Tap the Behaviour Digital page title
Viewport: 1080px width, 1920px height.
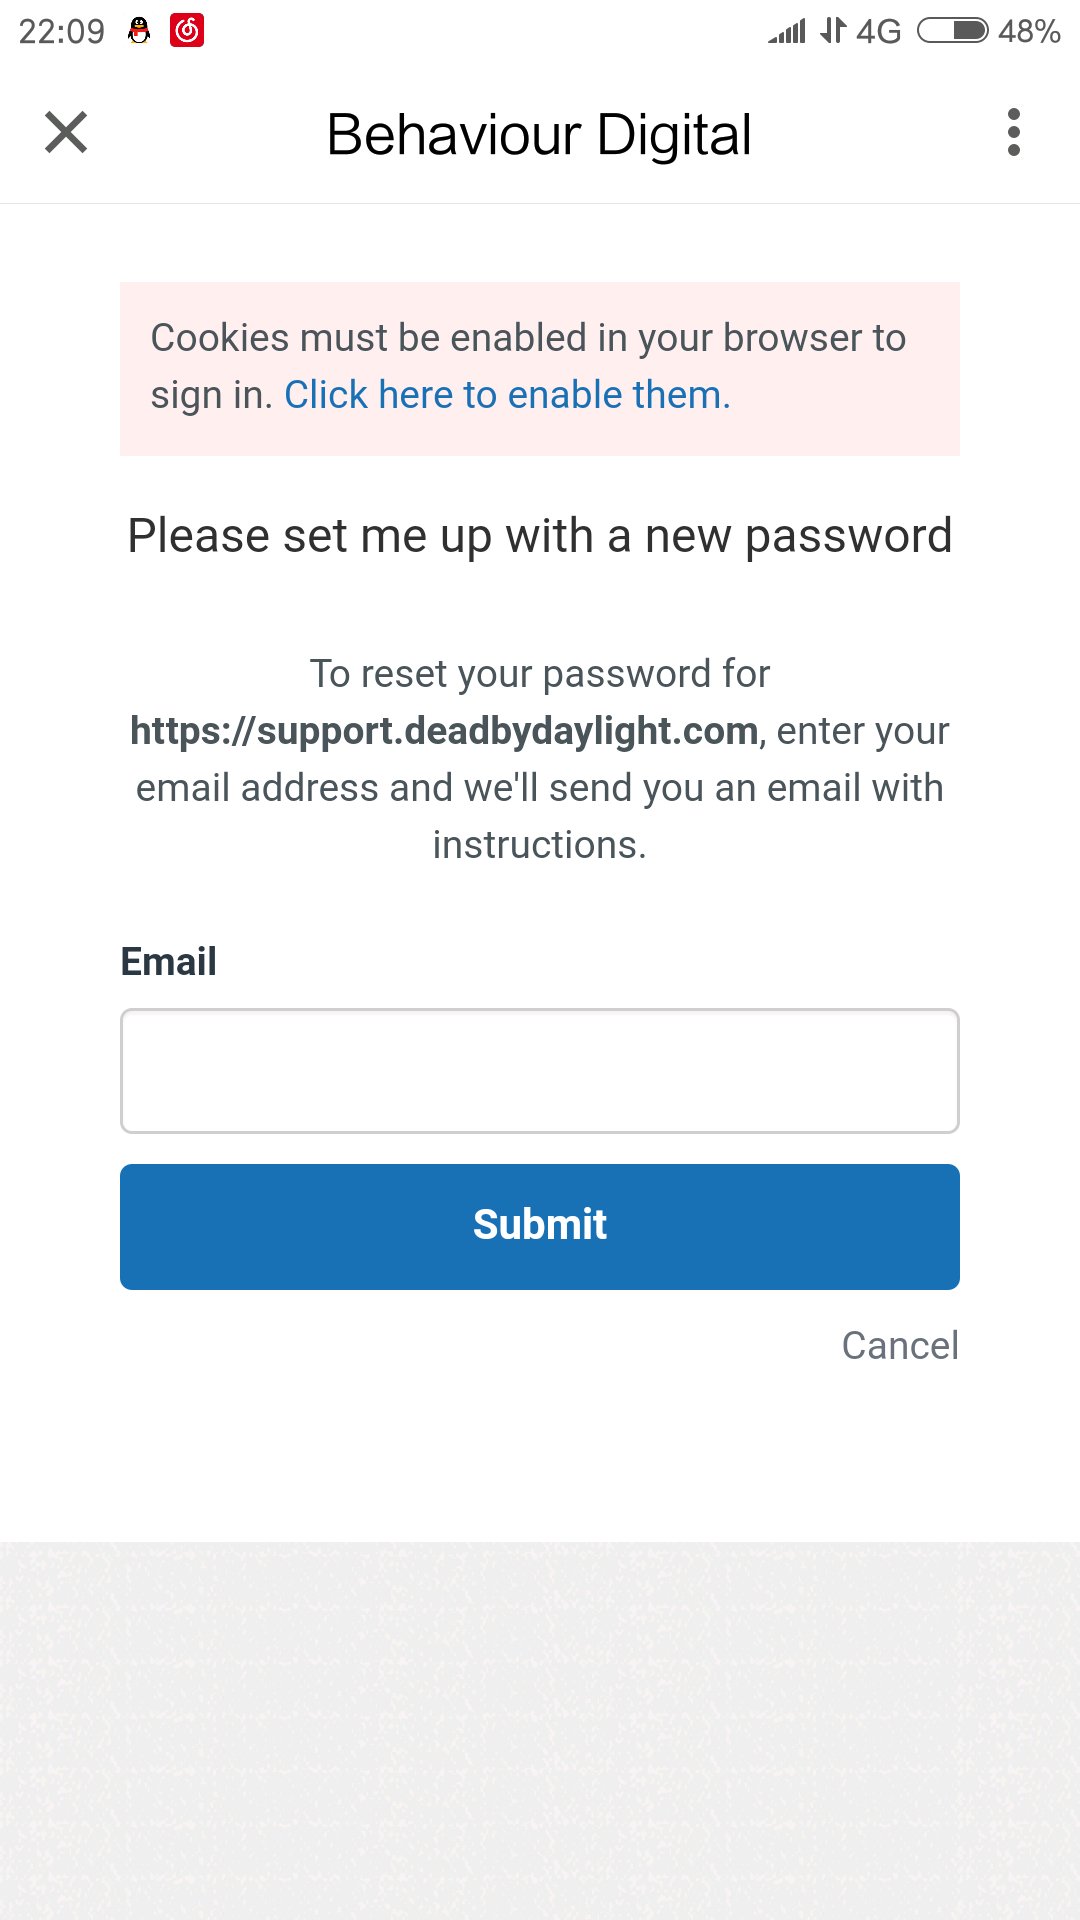(539, 135)
